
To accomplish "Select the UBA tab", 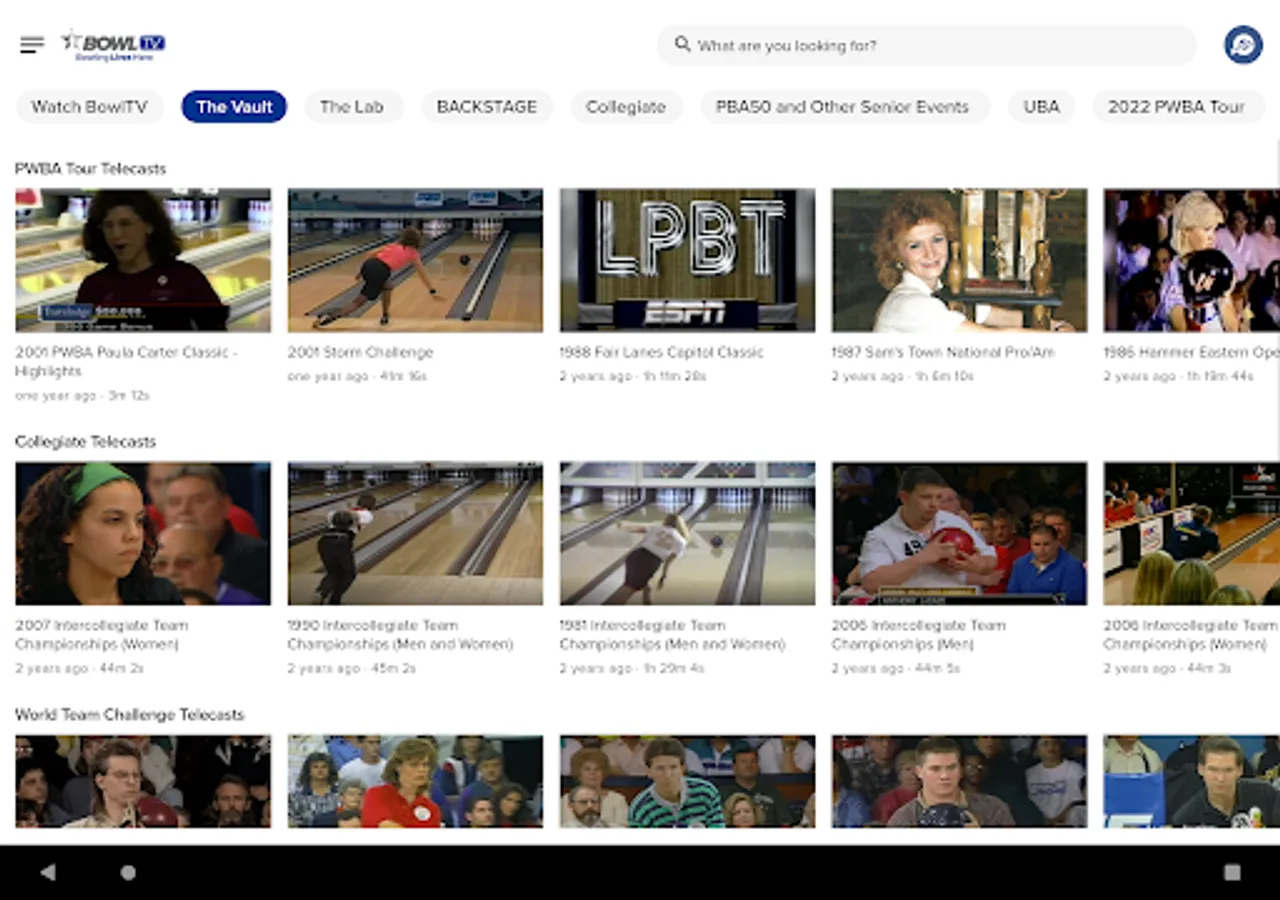I will click(1041, 107).
